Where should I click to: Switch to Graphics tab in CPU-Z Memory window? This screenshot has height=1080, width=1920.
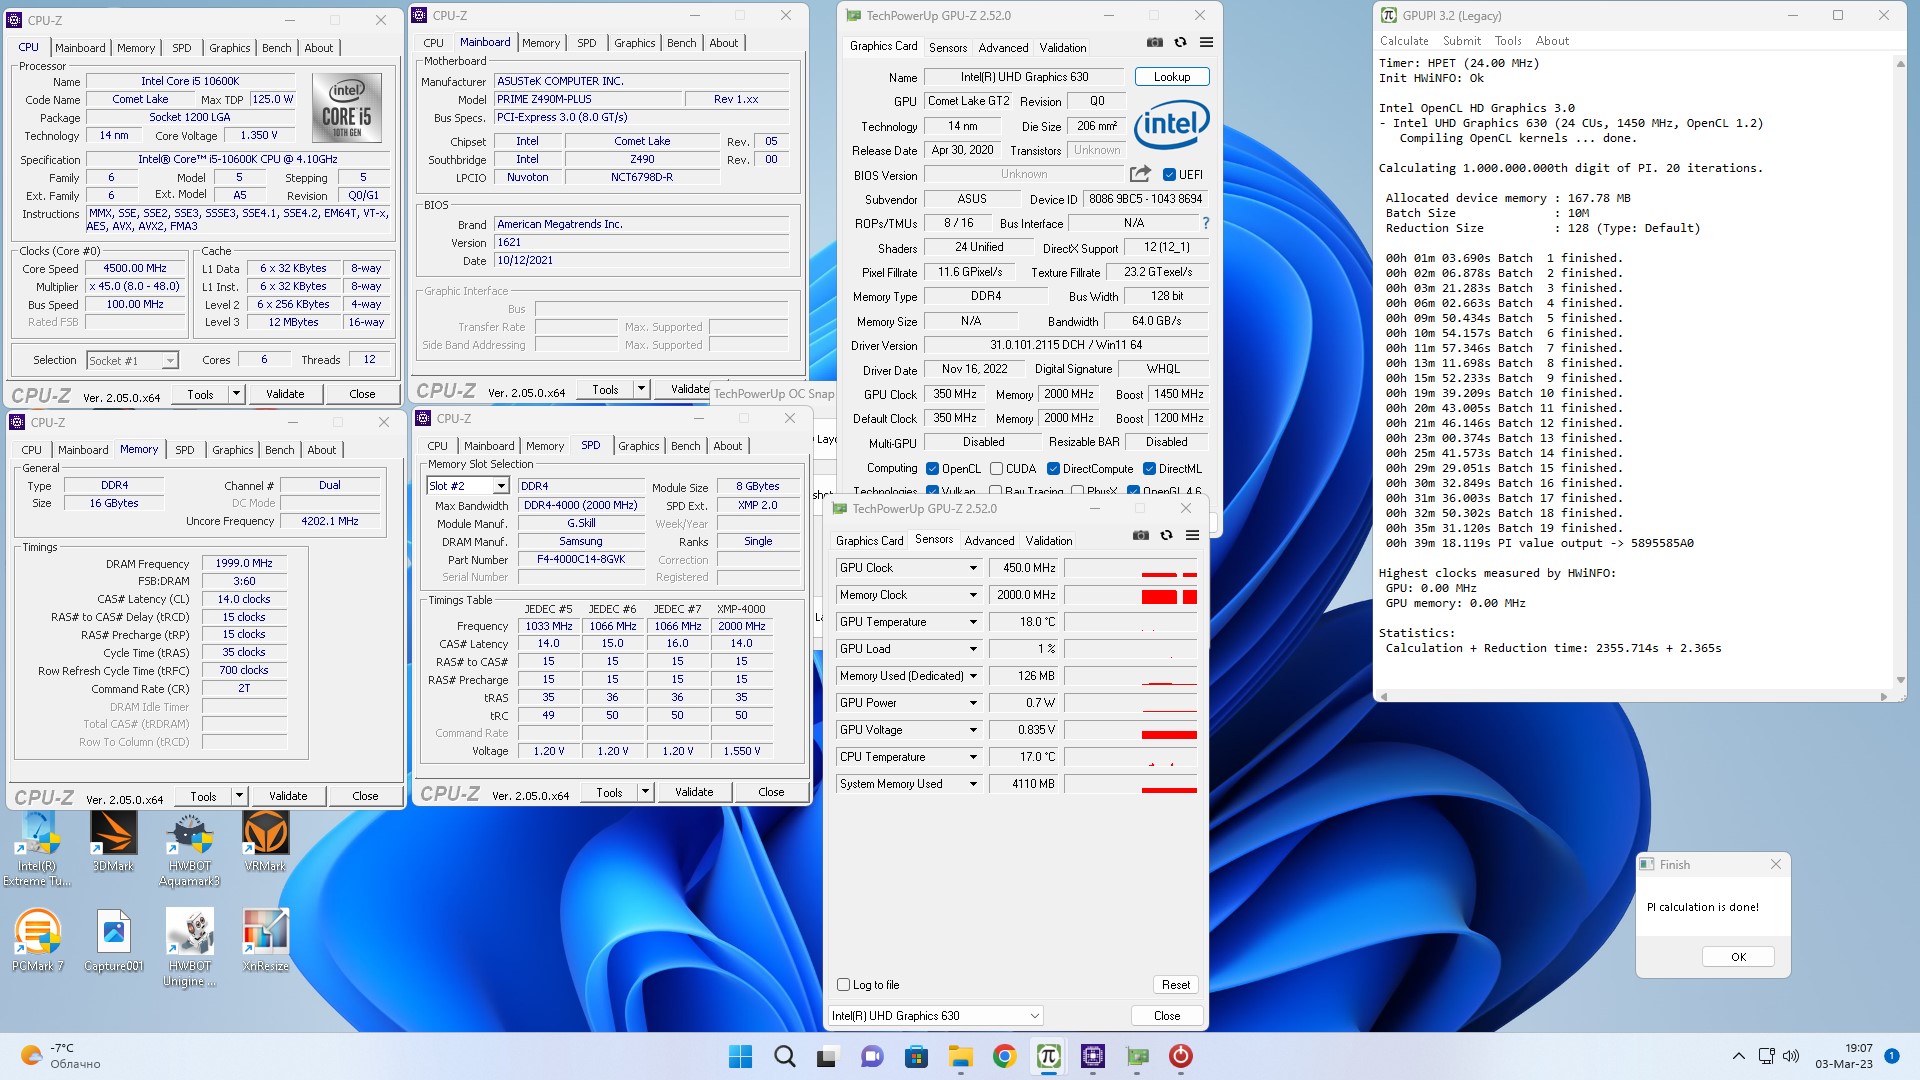232,450
